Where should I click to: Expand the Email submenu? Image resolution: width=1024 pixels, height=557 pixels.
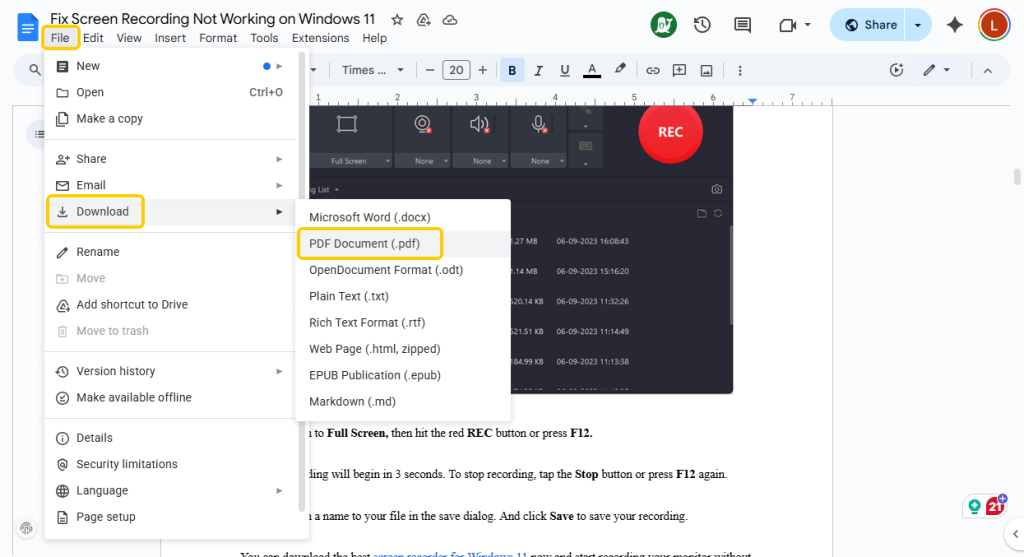[170, 185]
